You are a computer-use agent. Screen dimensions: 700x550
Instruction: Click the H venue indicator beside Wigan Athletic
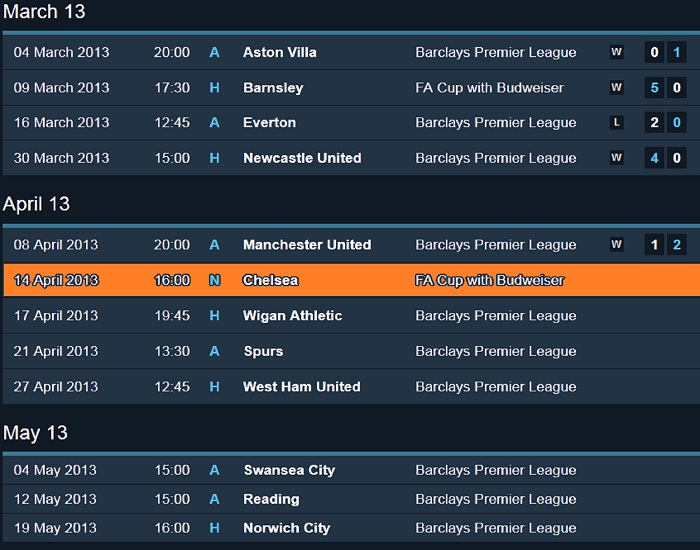214,316
